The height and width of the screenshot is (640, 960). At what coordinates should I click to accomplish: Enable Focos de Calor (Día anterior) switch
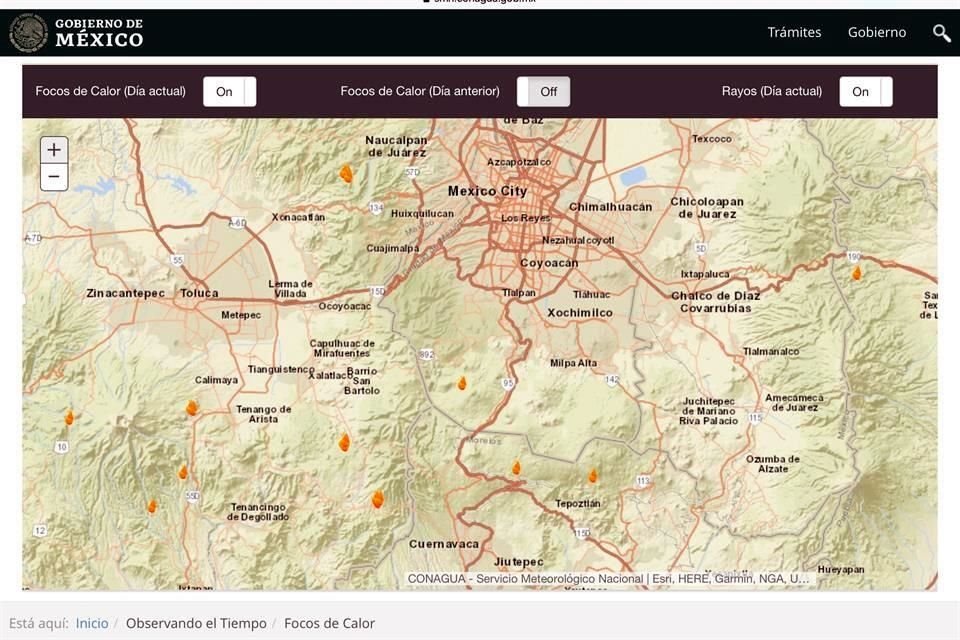[x=543, y=92]
